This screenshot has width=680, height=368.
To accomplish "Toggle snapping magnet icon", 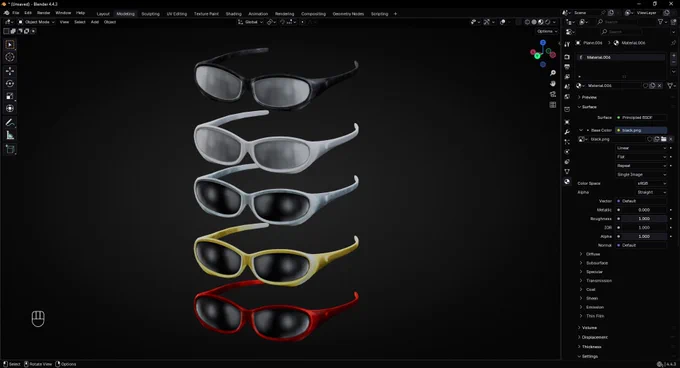I will point(283,22).
